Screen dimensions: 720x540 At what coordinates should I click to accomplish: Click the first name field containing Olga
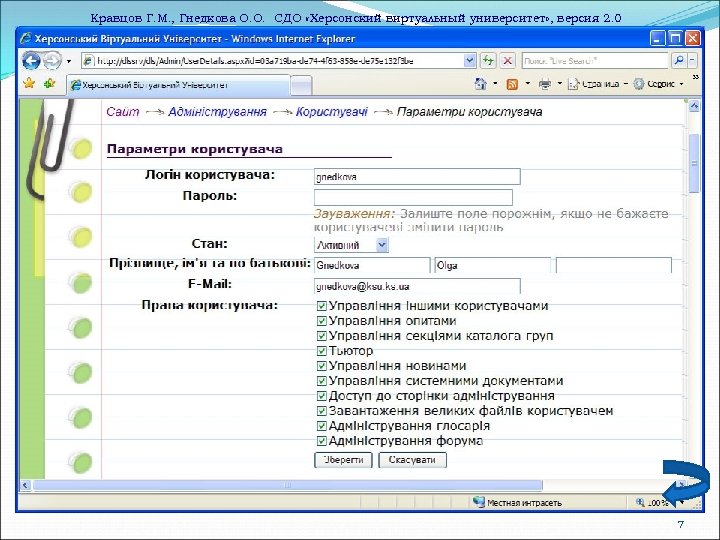[x=493, y=265]
